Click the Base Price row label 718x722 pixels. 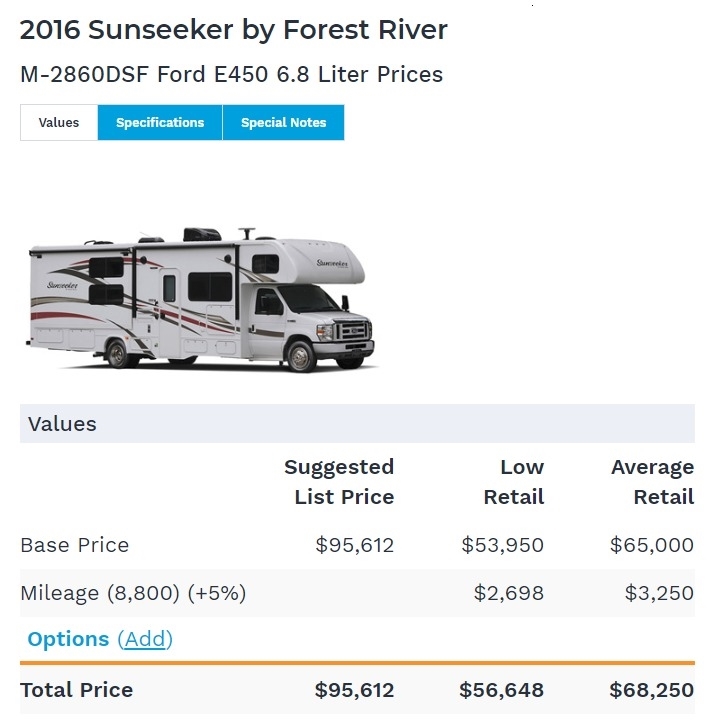coord(75,545)
